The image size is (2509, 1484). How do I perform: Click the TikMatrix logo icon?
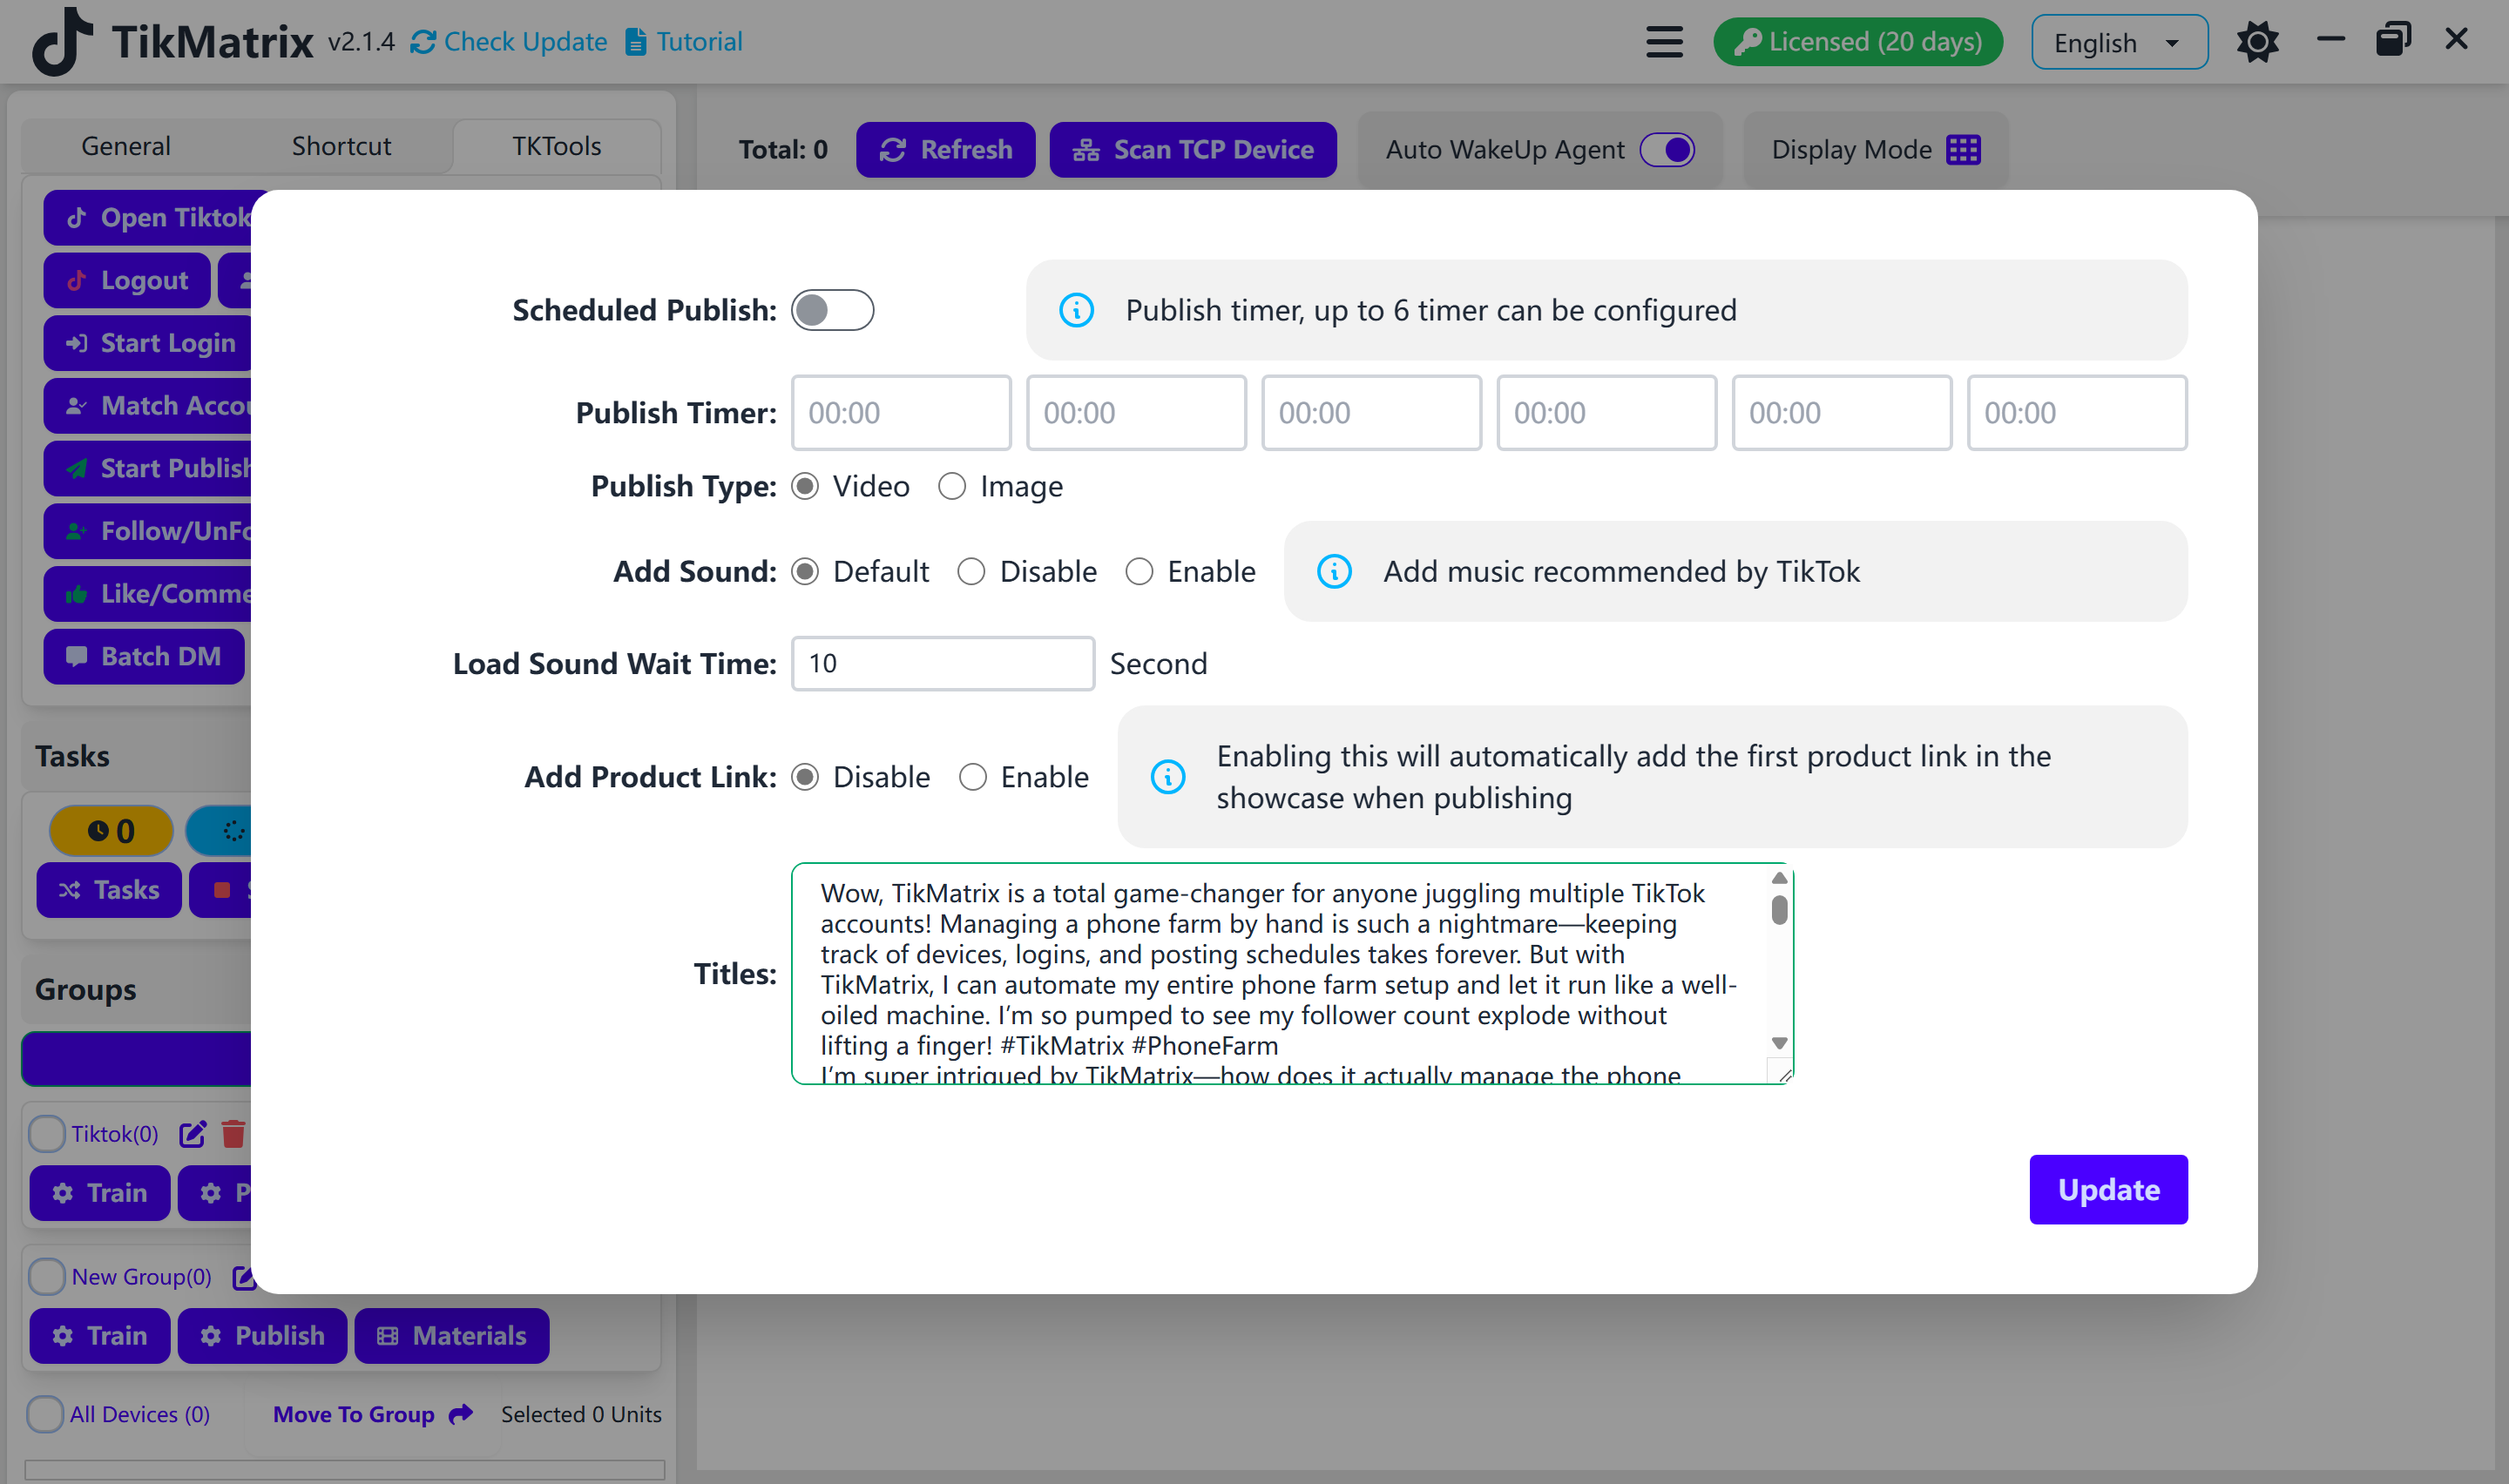point(63,42)
